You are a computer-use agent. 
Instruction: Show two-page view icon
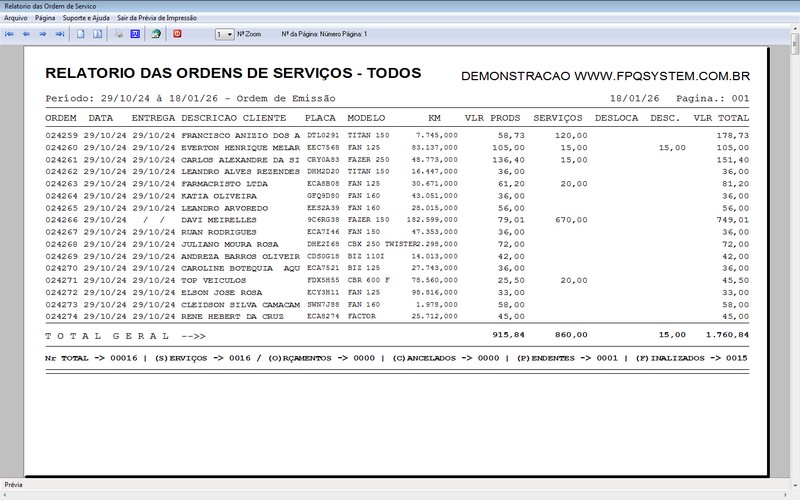[97, 34]
